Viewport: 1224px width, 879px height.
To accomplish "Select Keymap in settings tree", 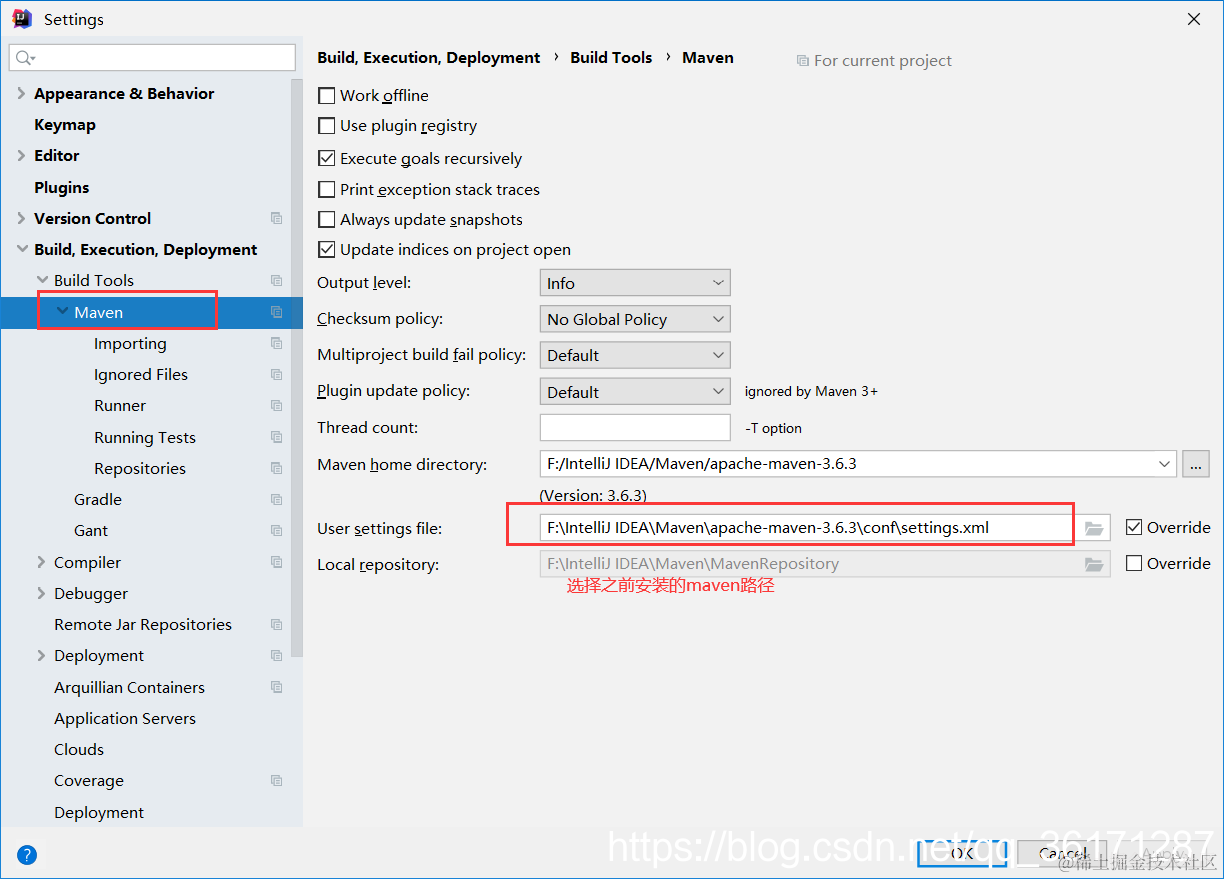I will [65, 125].
